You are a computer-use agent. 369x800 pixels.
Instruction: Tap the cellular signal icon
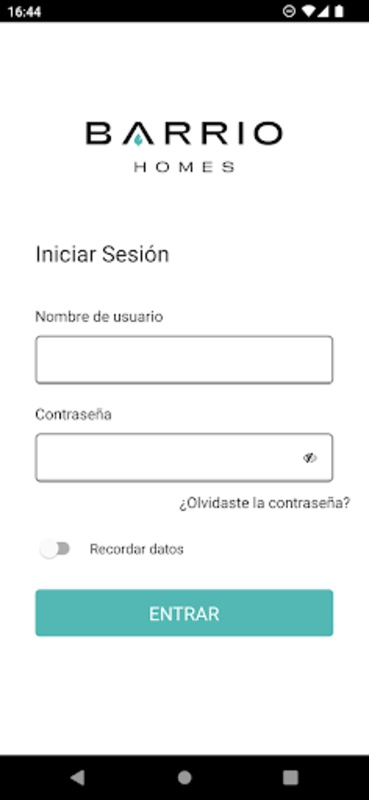tap(323, 11)
